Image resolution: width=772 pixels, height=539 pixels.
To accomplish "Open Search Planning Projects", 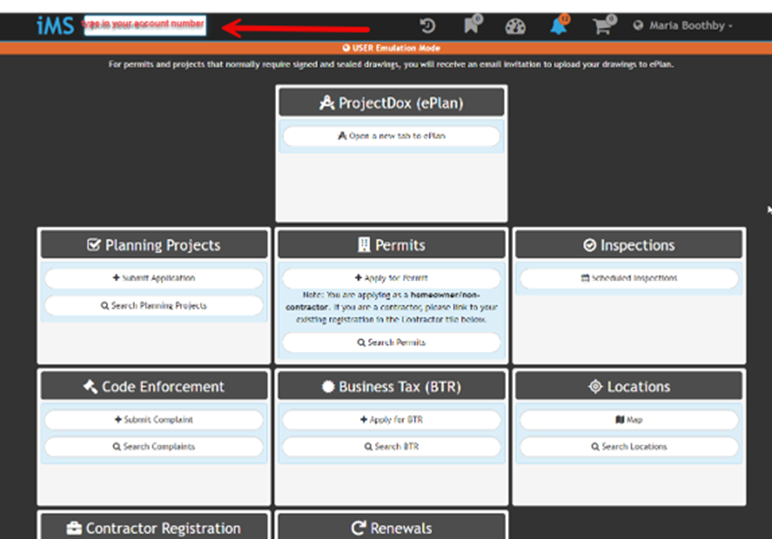I will (x=154, y=306).
